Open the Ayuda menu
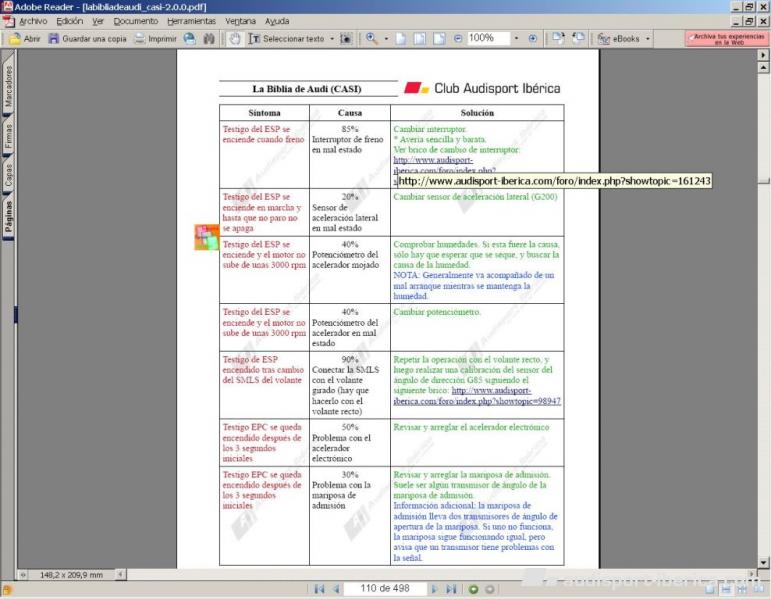 pos(277,21)
